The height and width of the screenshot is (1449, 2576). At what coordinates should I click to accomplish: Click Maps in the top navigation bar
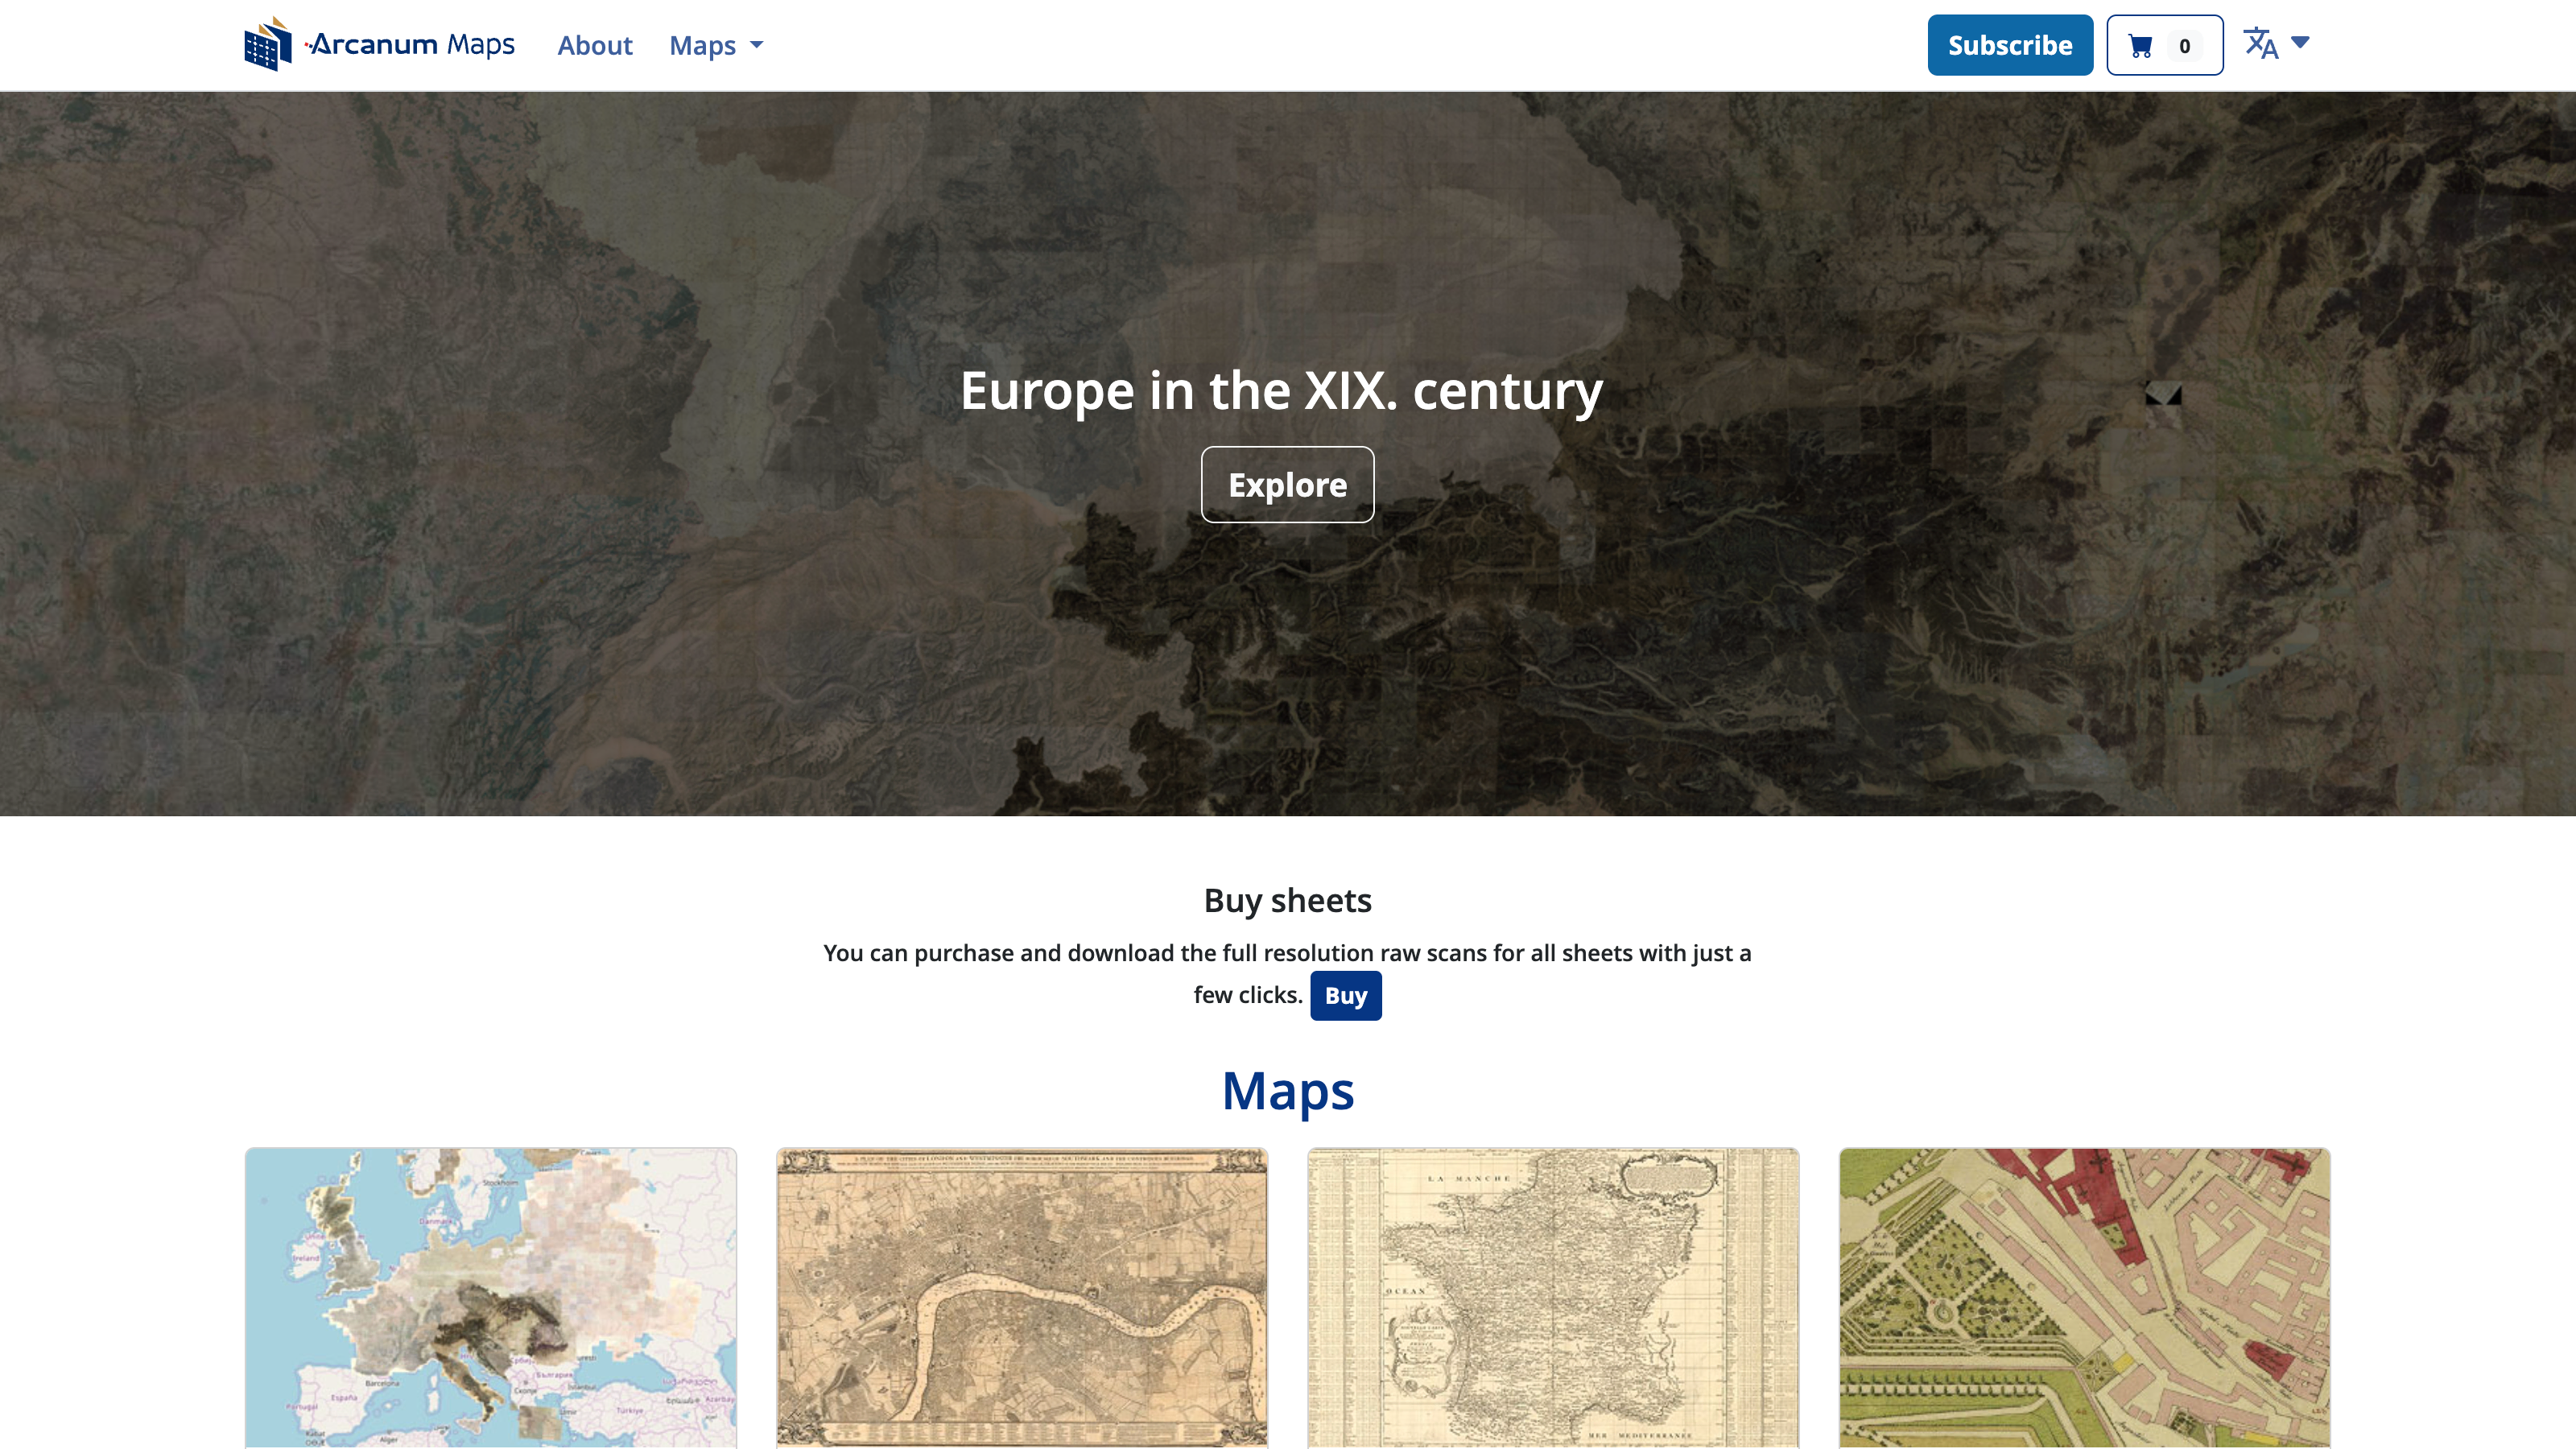click(x=703, y=46)
